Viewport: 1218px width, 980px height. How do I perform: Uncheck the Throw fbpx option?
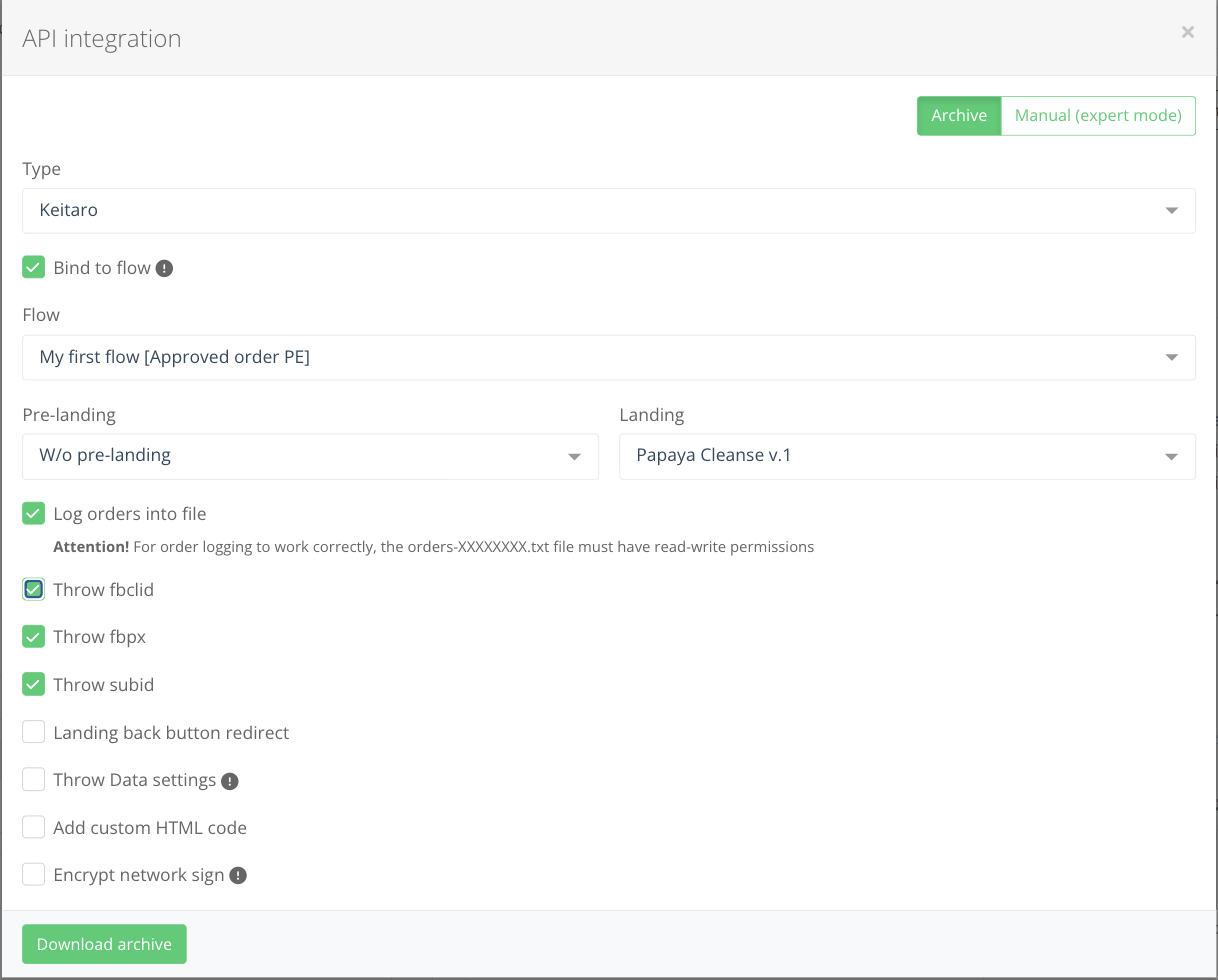pyautogui.click(x=34, y=636)
